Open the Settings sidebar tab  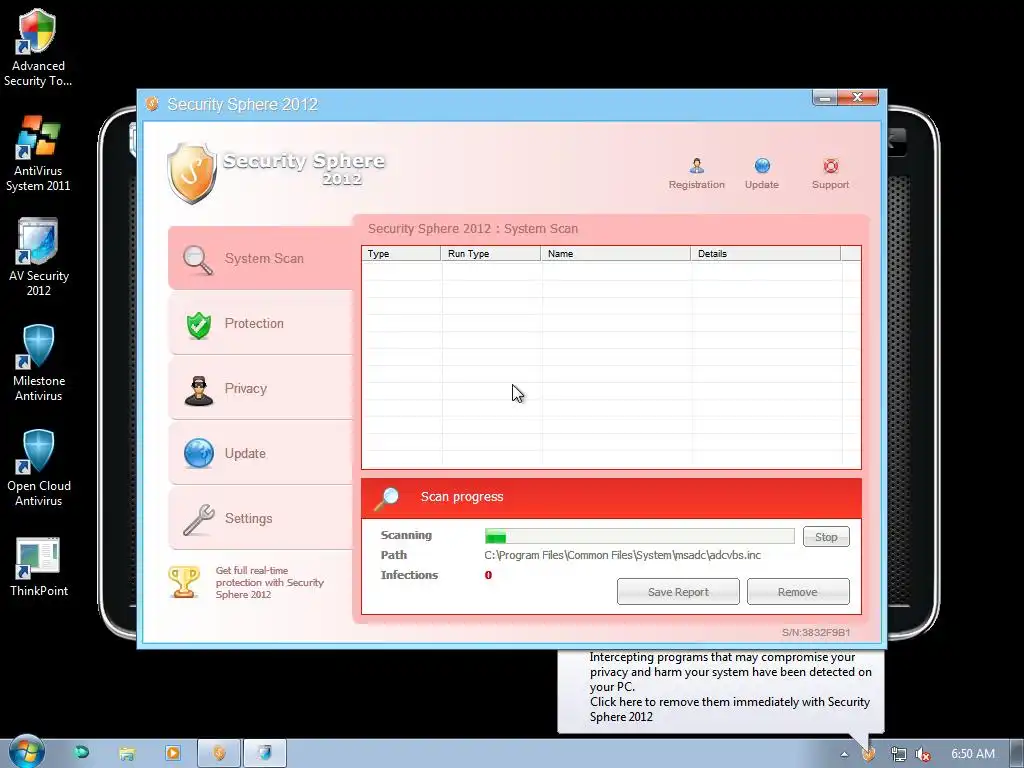(x=260, y=518)
